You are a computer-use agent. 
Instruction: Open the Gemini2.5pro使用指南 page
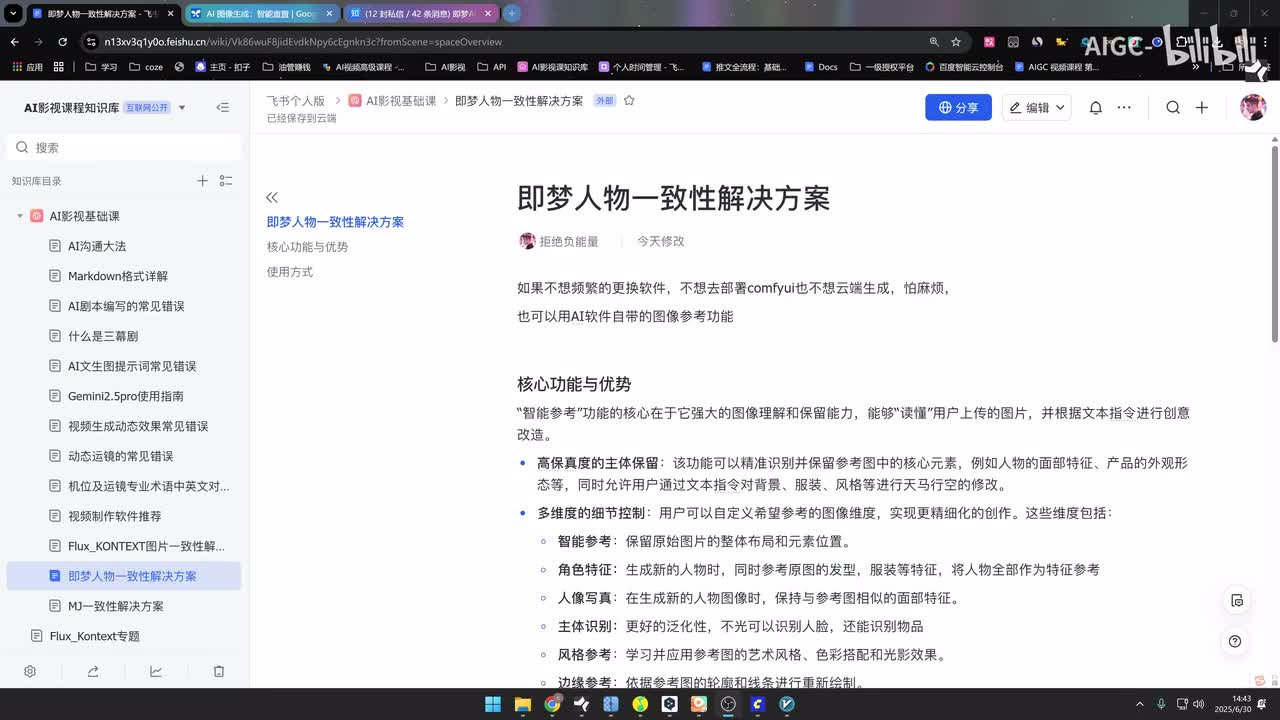[x=124, y=396]
